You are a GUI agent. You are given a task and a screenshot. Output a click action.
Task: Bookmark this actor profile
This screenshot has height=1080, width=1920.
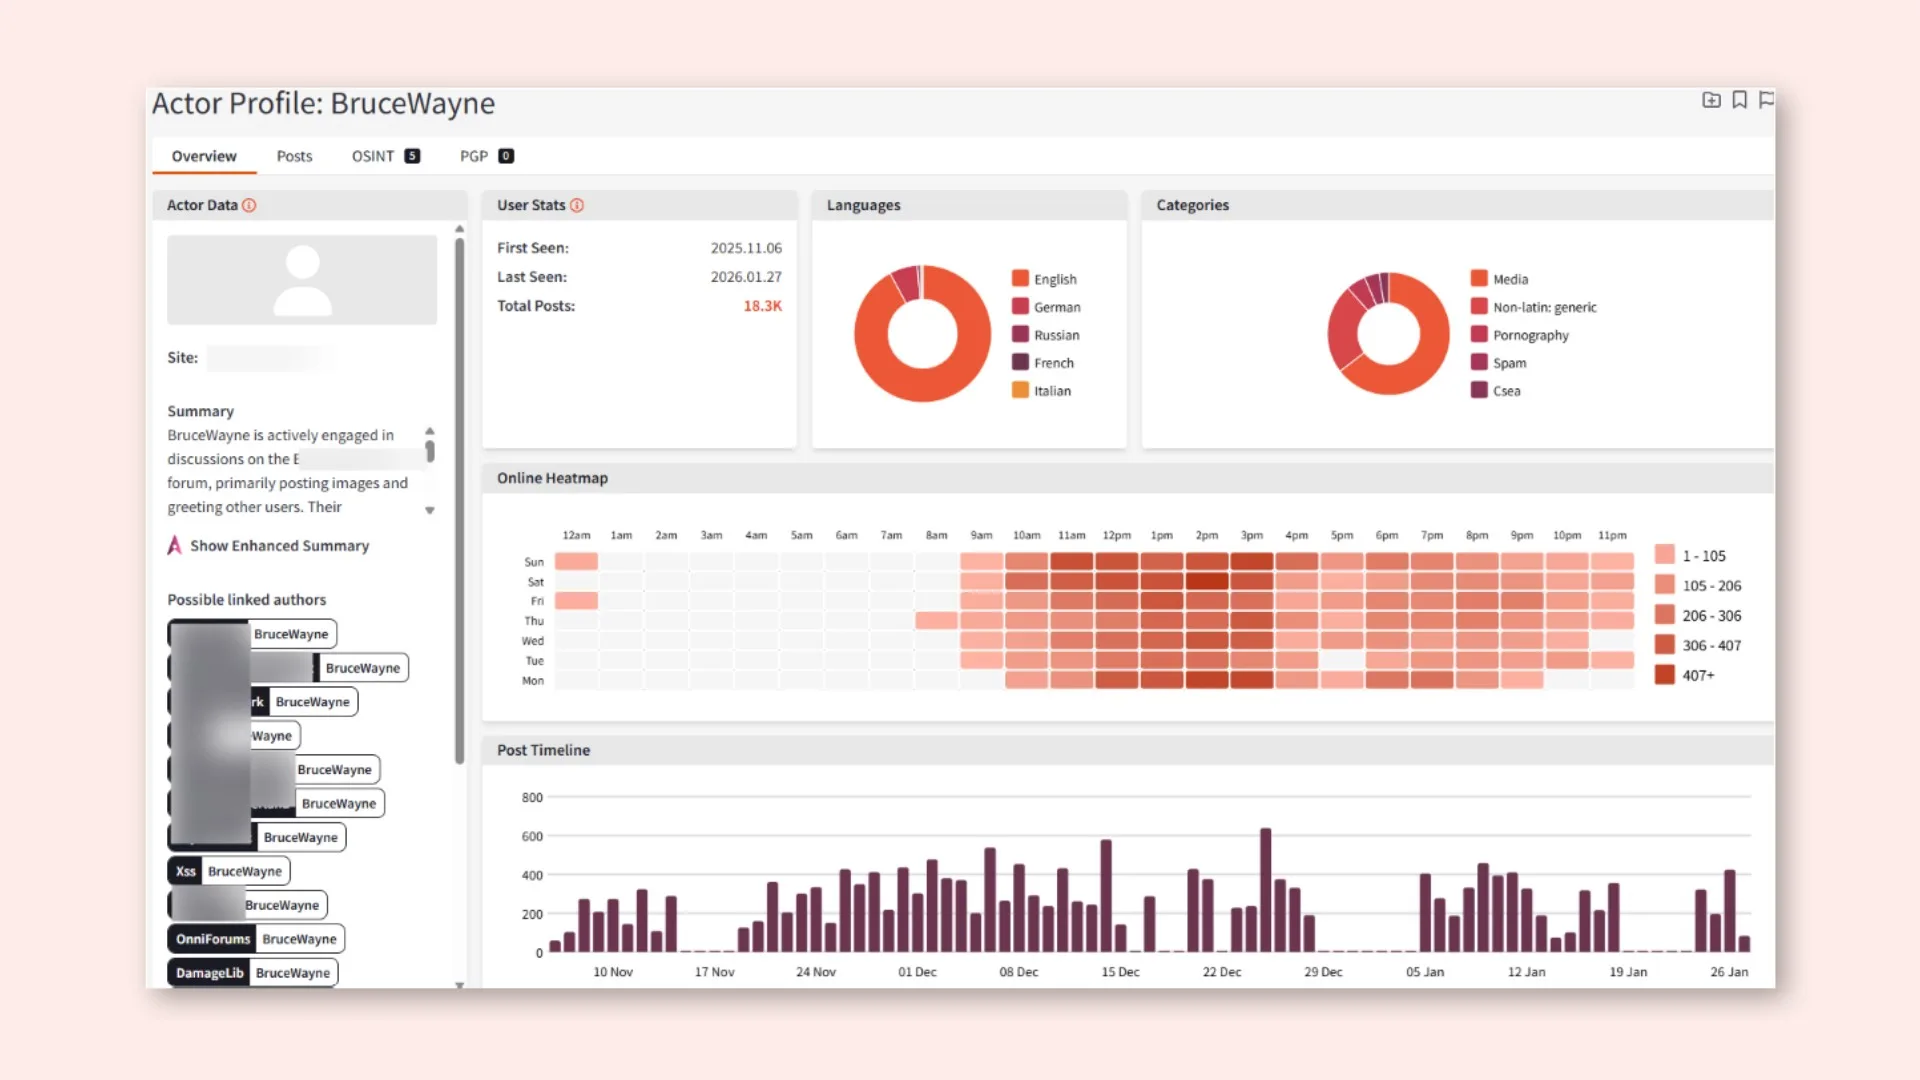pos(1740,100)
